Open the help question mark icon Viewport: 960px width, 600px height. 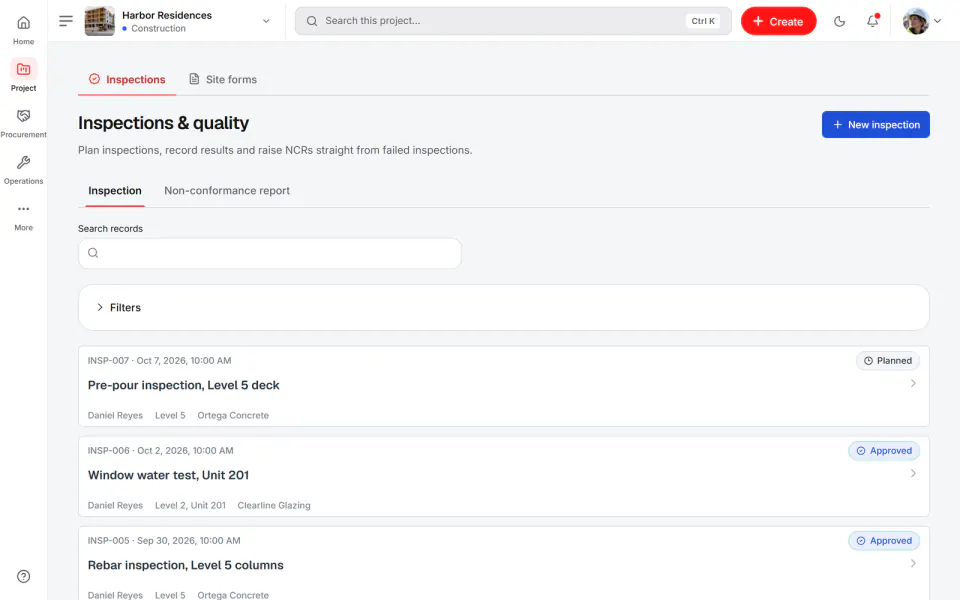click(x=23, y=576)
